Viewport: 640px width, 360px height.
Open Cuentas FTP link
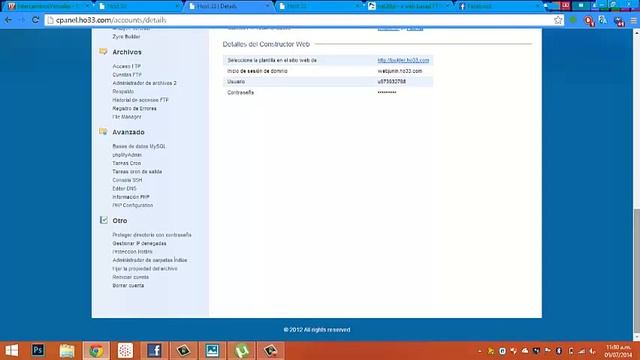[x=127, y=75]
